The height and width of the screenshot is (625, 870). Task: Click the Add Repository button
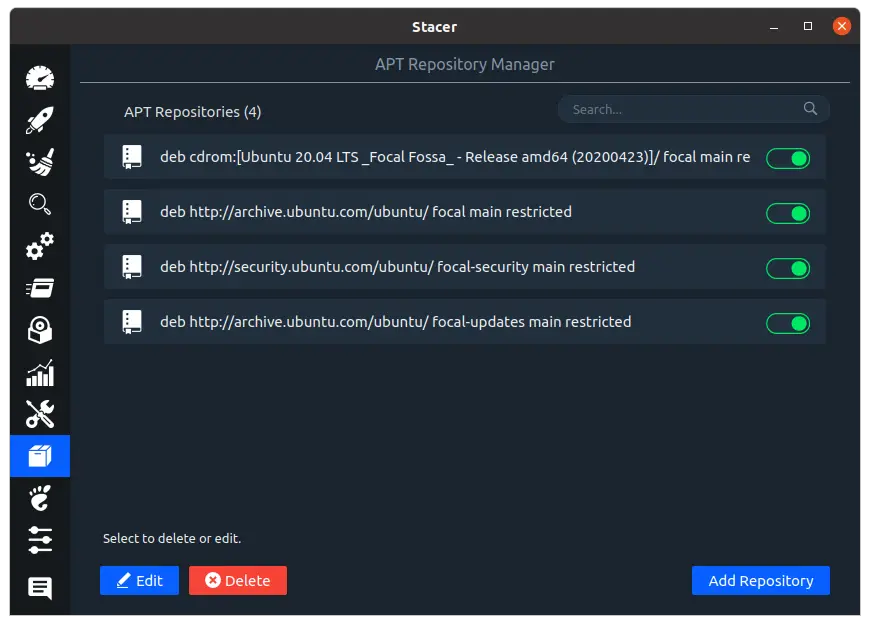(761, 581)
